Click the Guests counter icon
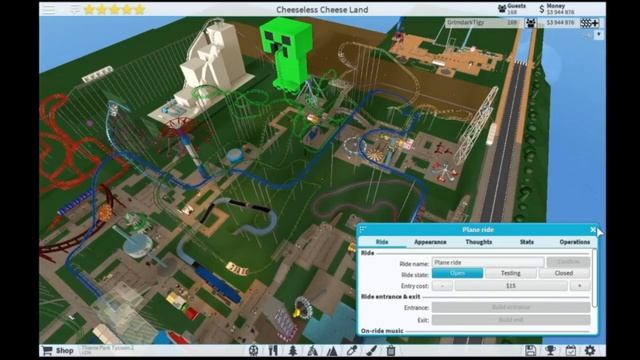Image resolution: width=640 pixels, height=360 pixels. tap(502, 9)
